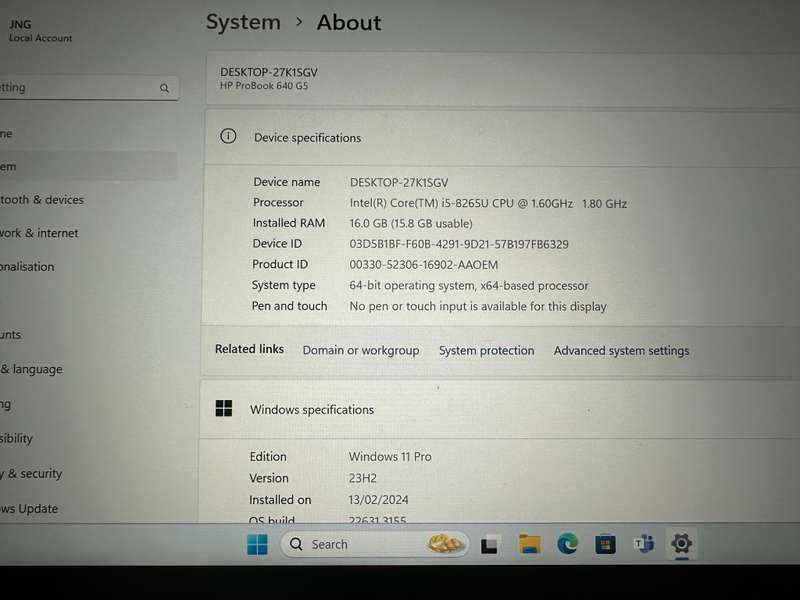The image size is (800, 600).
Task: Go back to System in breadcrumb
Action: [243, 22]
